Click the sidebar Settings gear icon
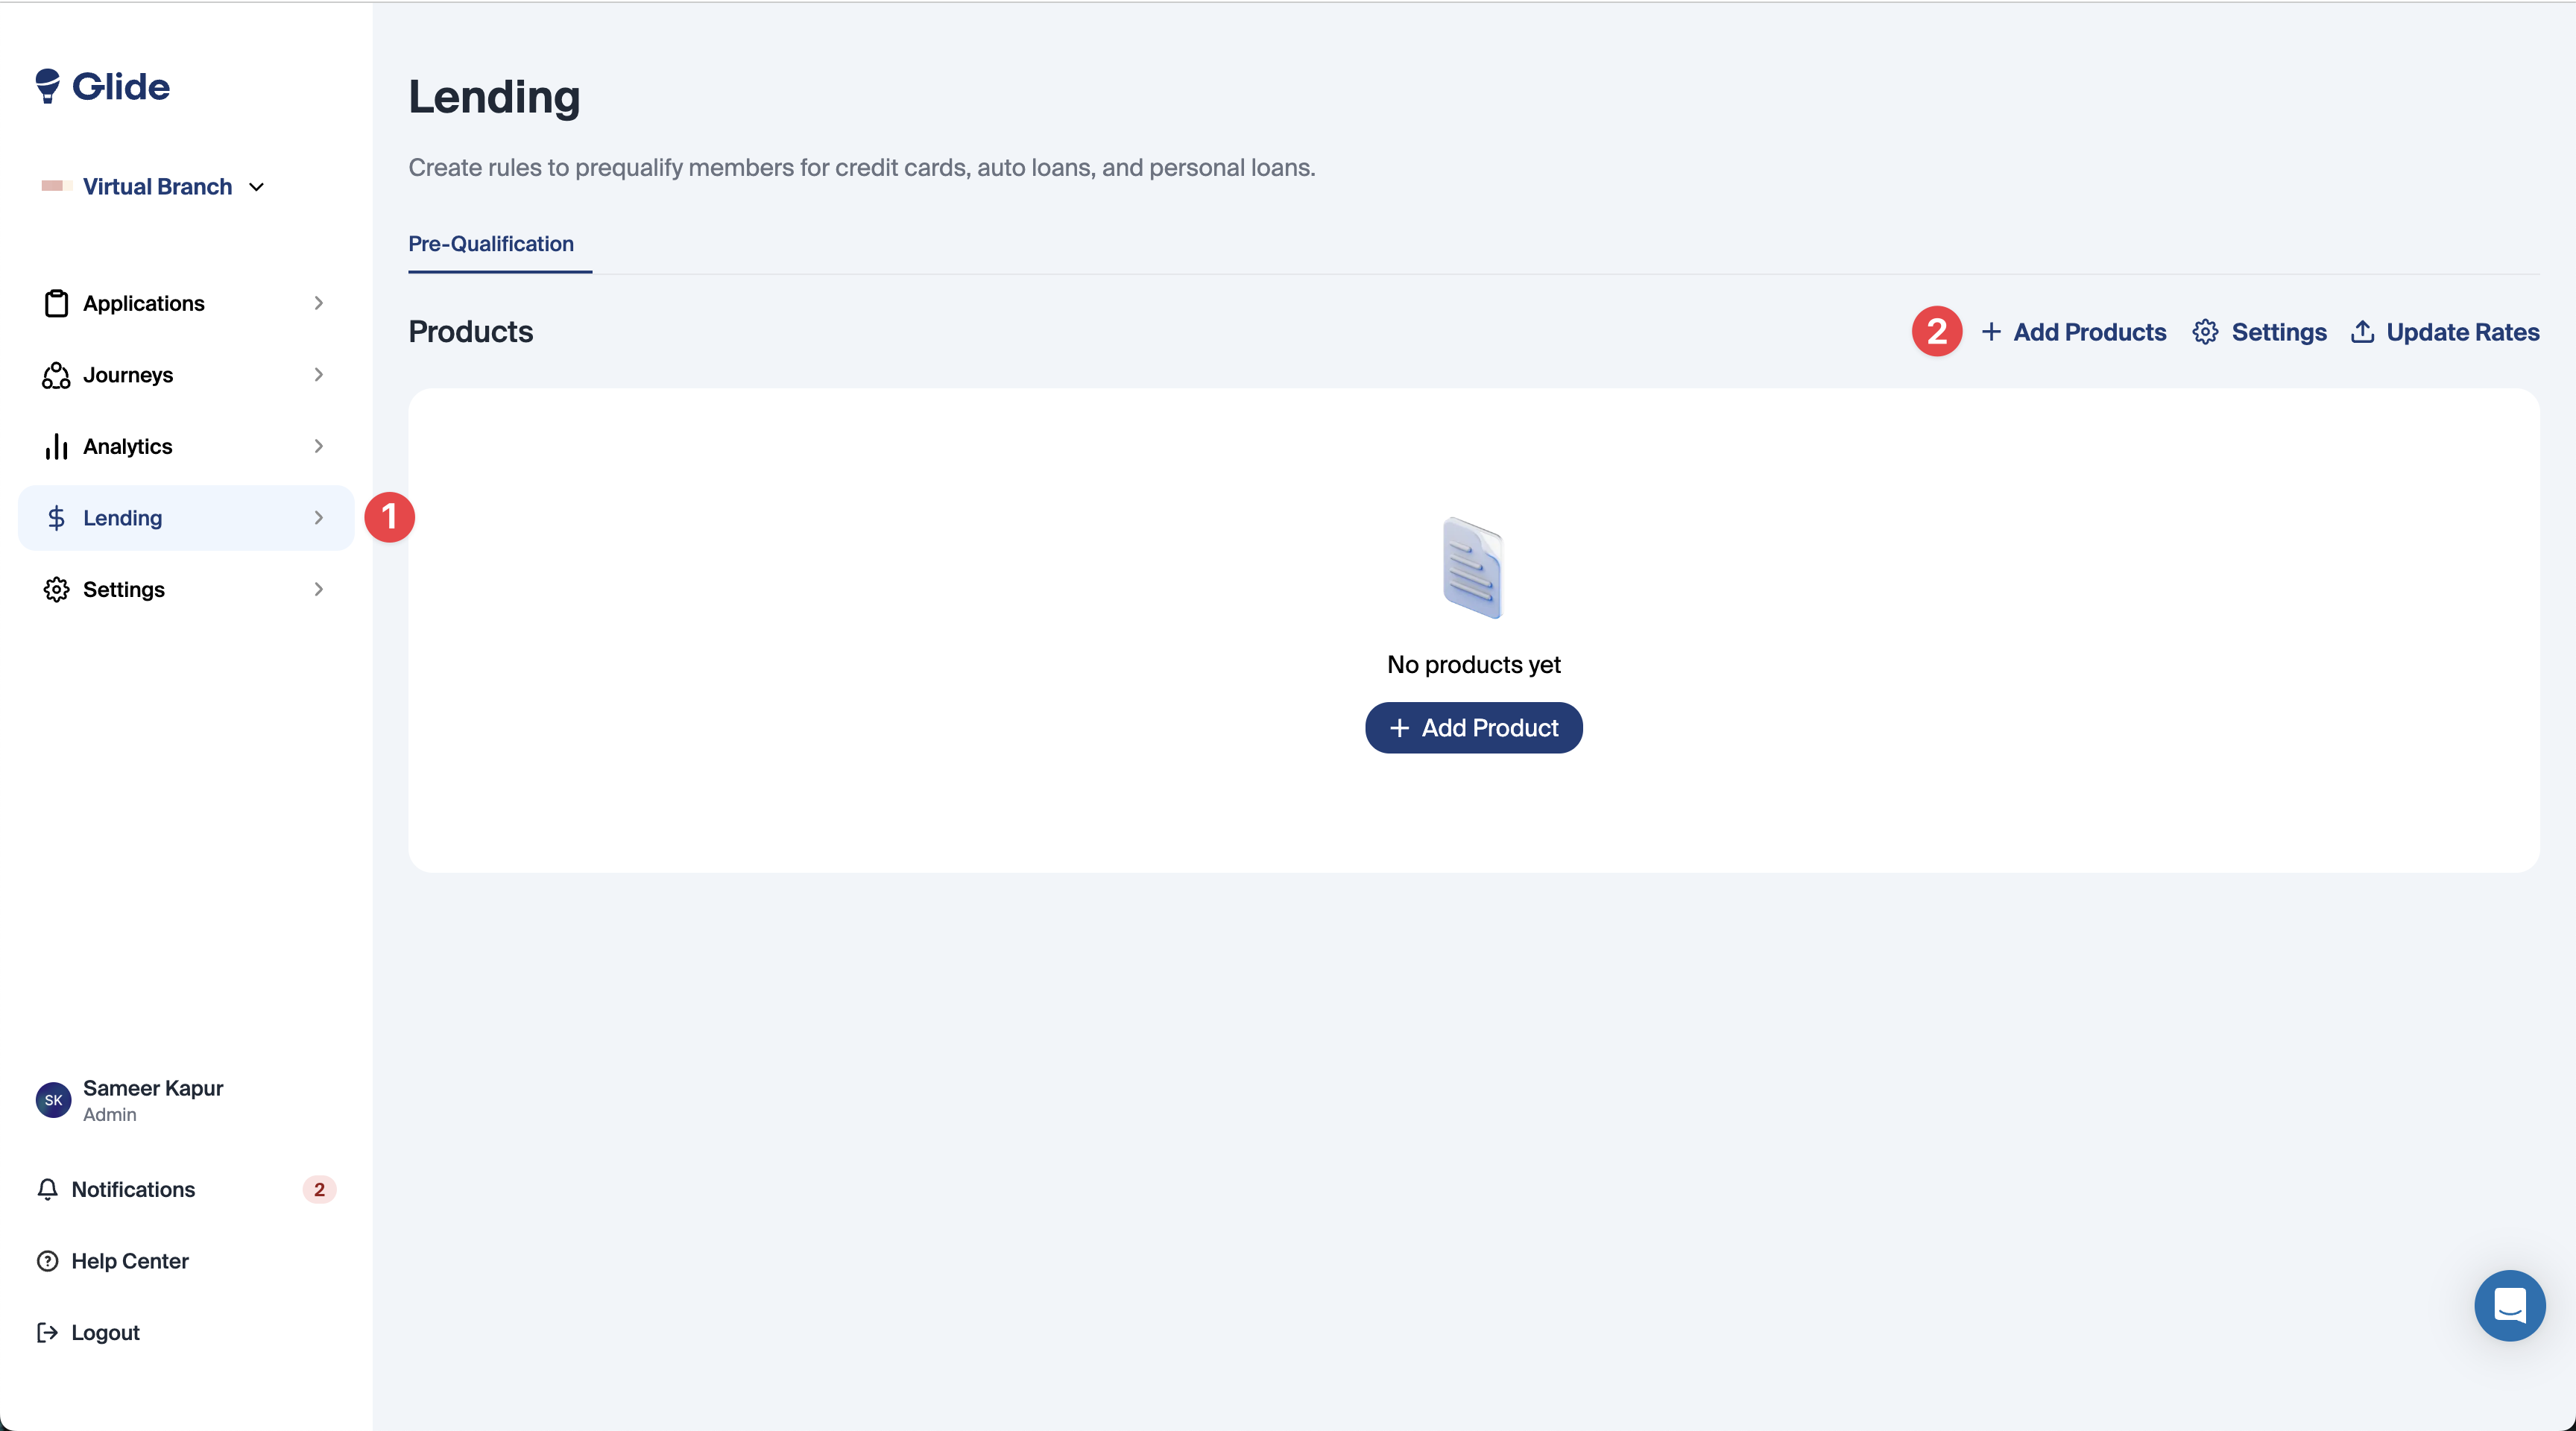This screenshot has height=1431, width=2576. click(56, 589)
